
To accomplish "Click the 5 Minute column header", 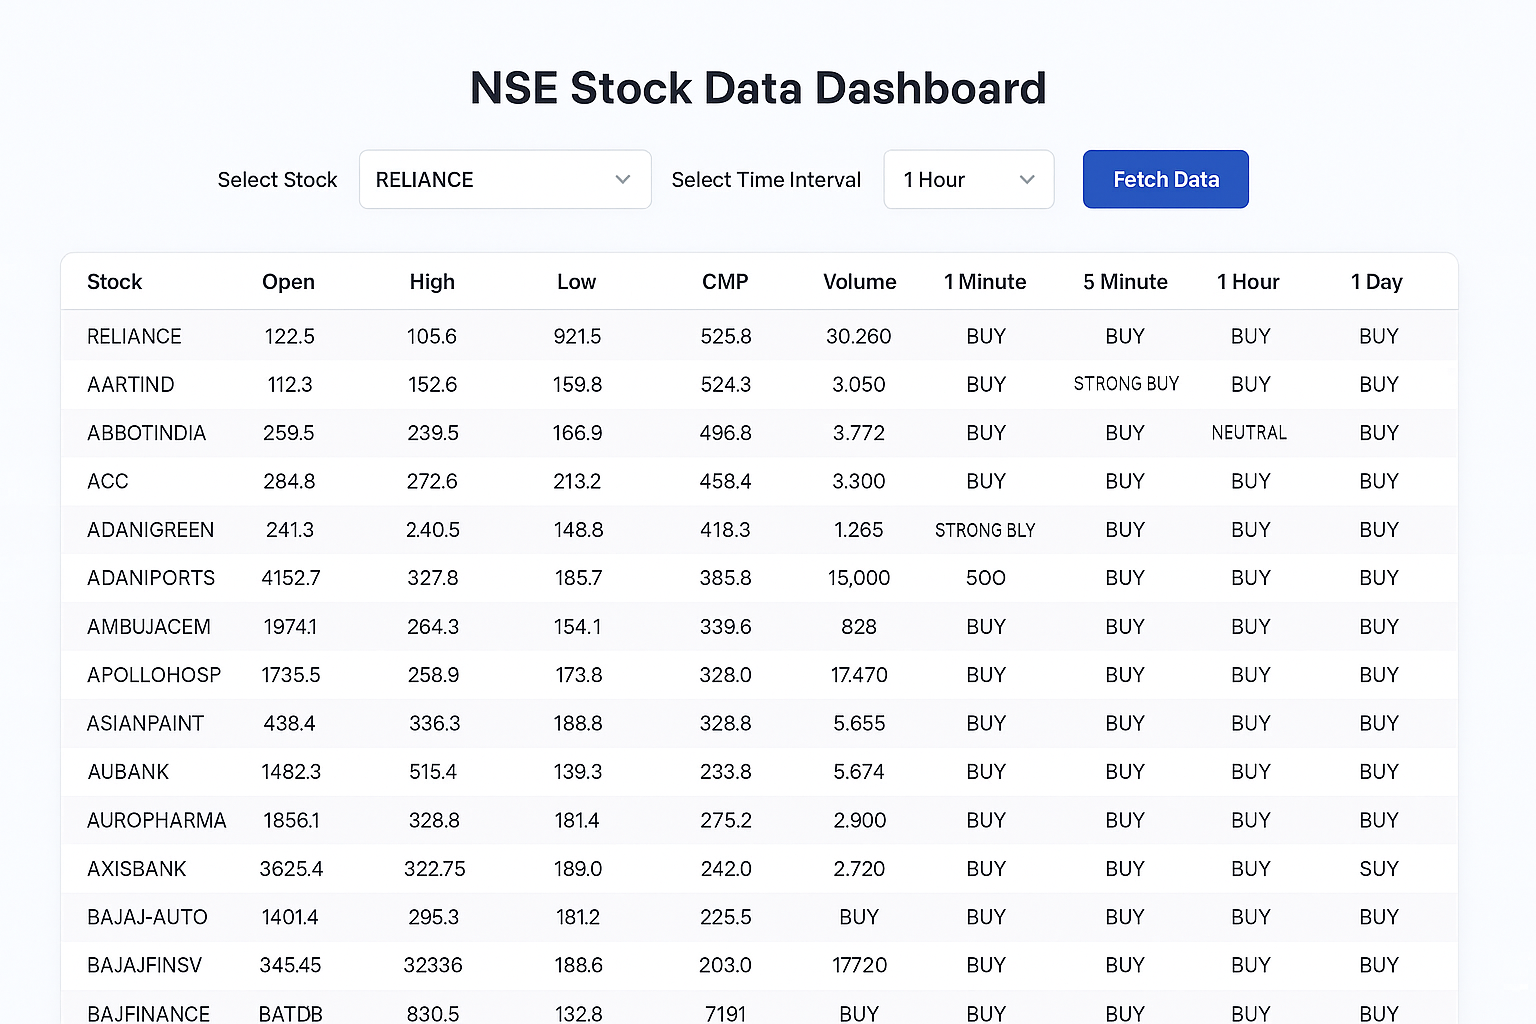I will pos(1125,282).
